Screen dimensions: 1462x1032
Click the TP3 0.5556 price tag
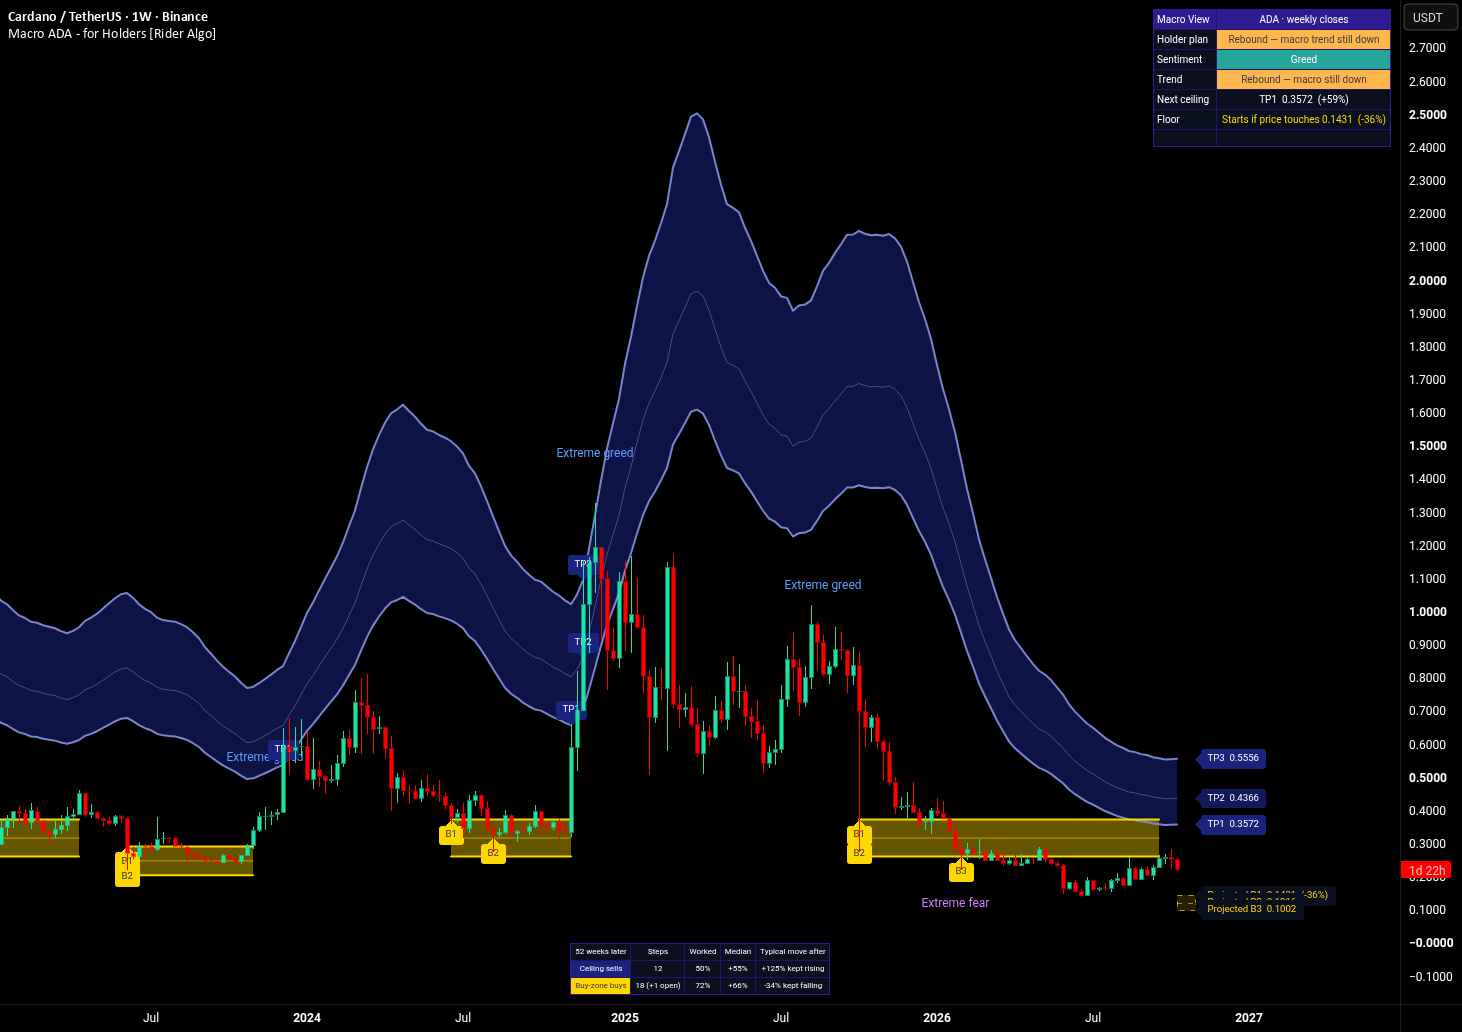[x=1232, y=758]
